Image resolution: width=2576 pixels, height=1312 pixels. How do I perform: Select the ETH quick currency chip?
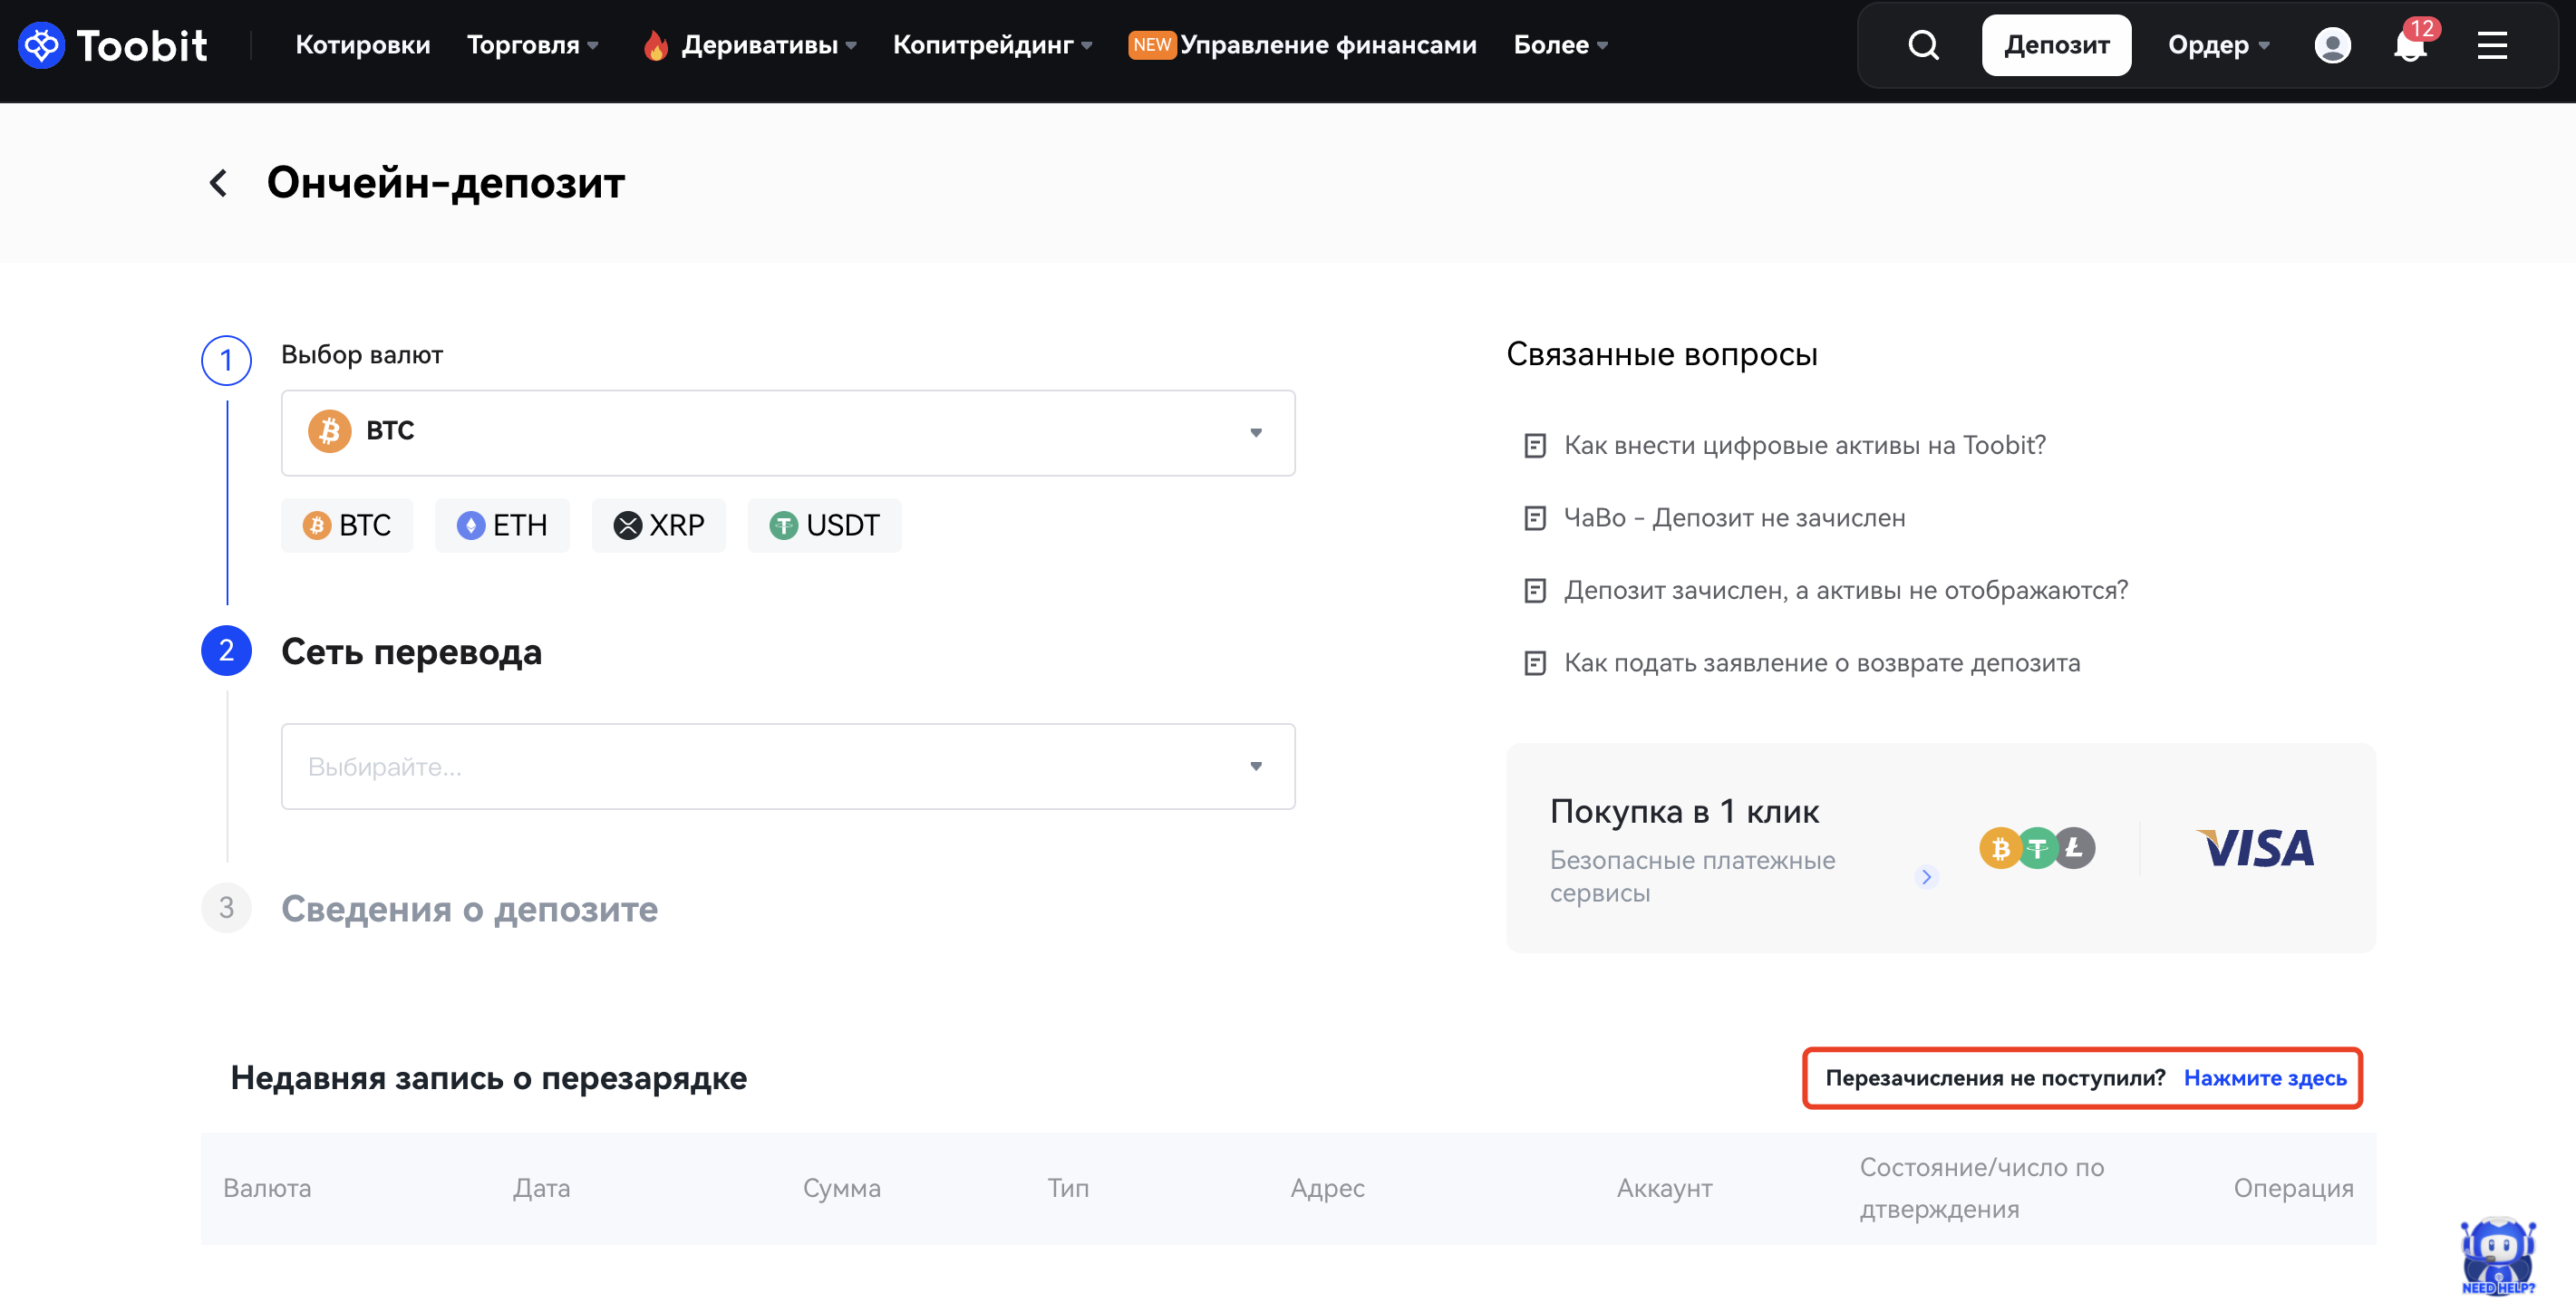pos(502,525)
